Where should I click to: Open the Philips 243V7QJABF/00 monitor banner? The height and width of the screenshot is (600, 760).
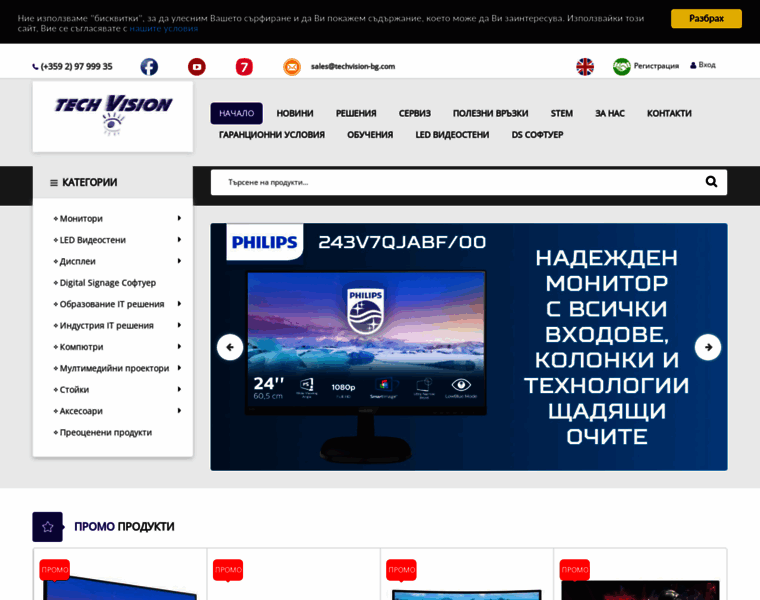click(469, 347)
